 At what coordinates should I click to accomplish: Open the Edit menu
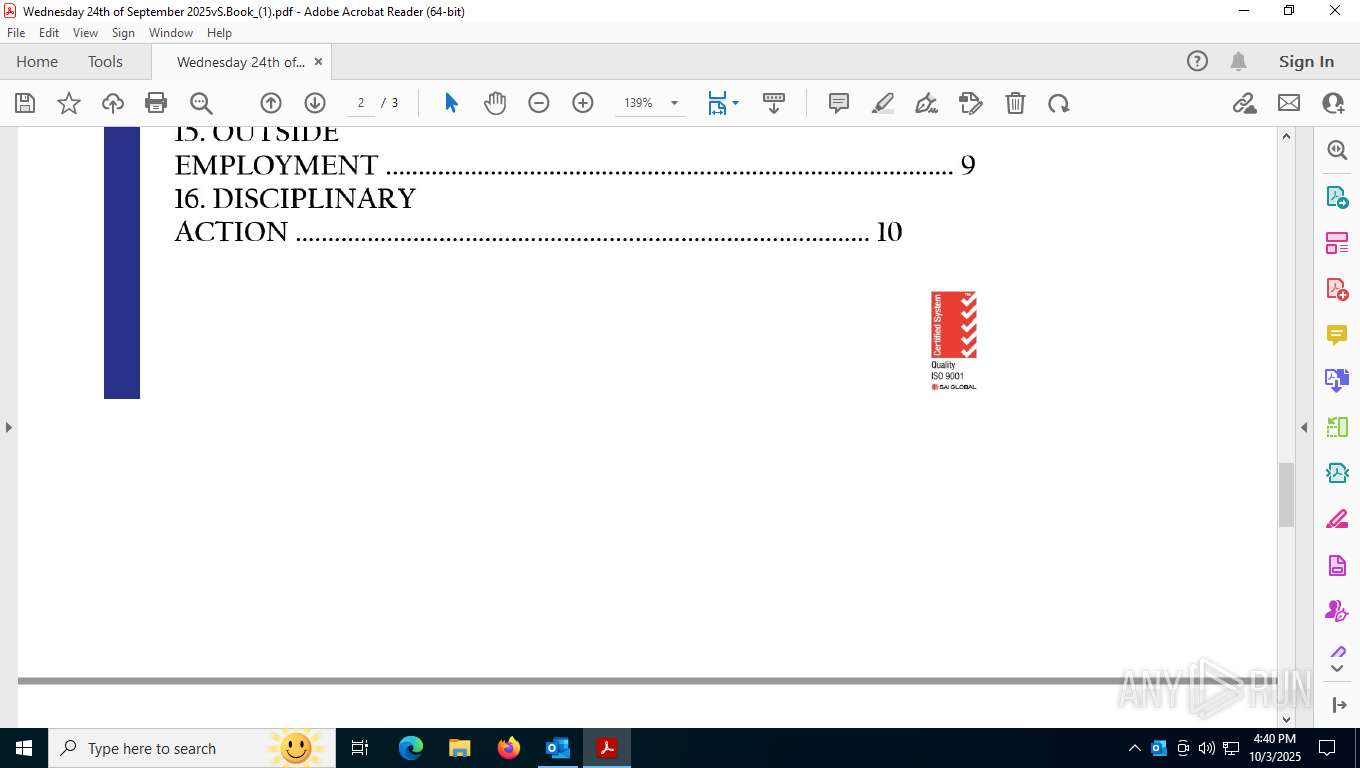tap(49, 33)
